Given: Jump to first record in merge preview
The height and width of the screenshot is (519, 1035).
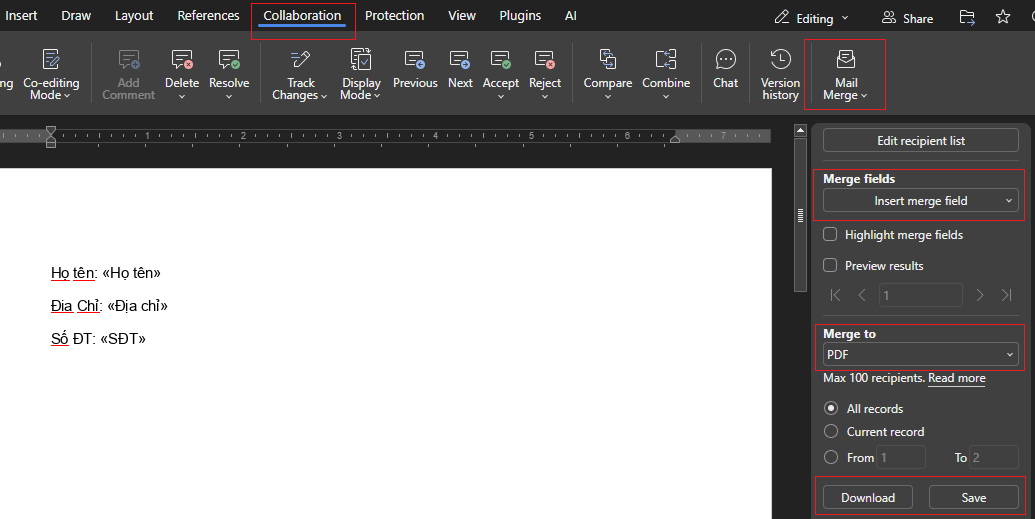Looking at the screenshot, I should (836, 295).
